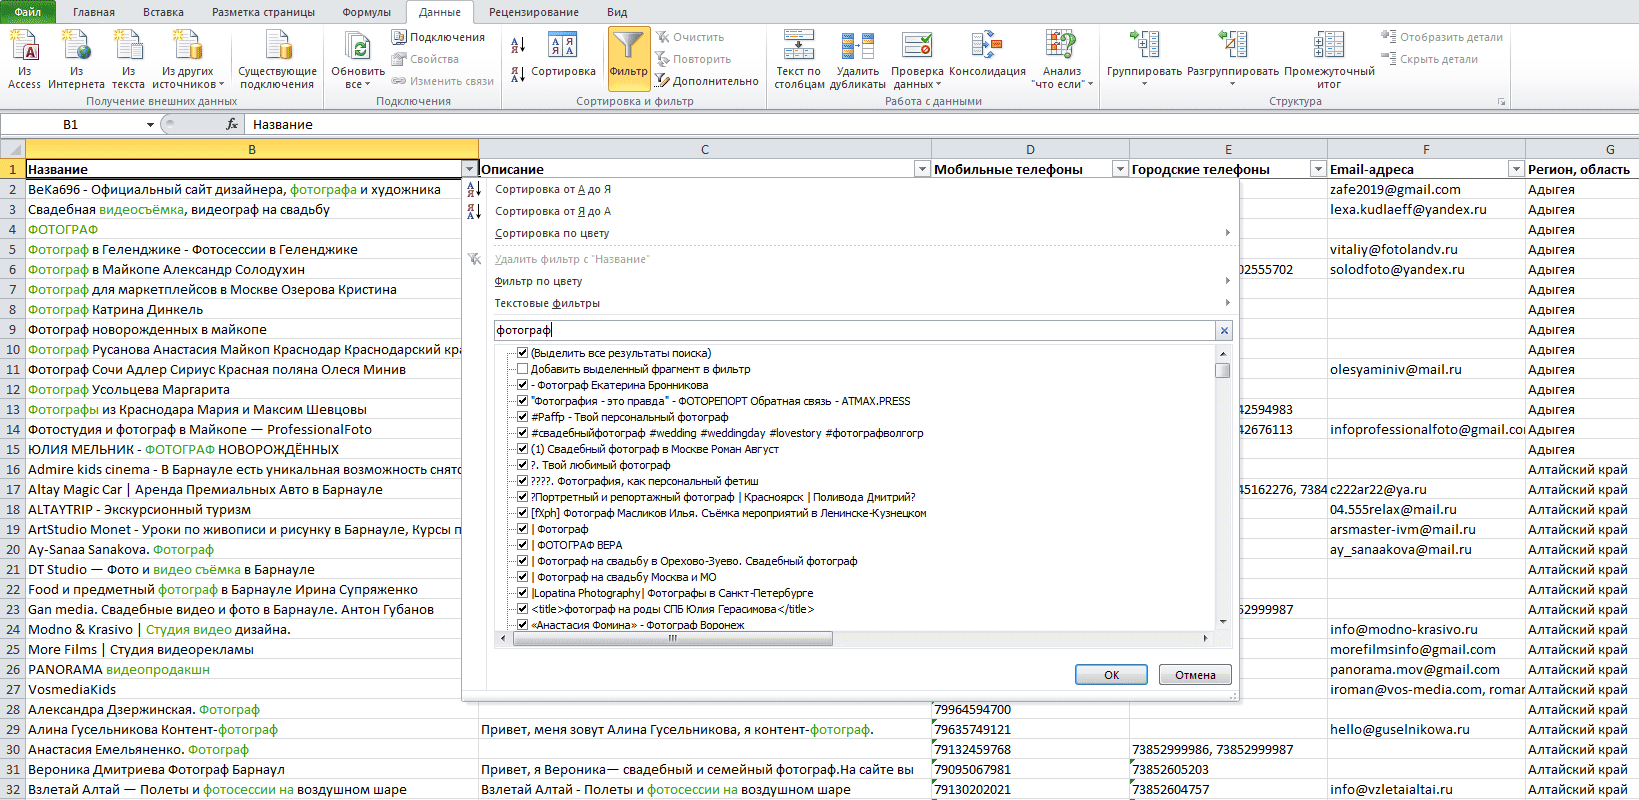Screen dimensions: 1639x800
Task: Clear the filter from the ribbon
Action: pos(690,37)
